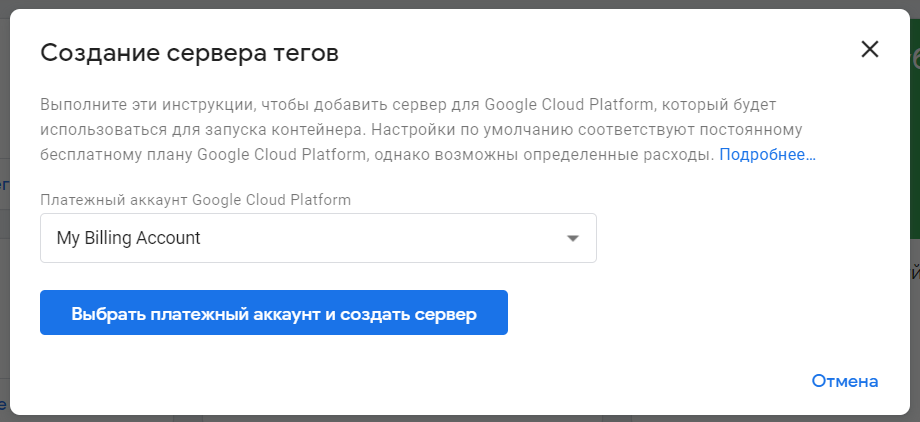Click the dimmed green area behind the dialog
Image resolution: width=920 pixels, height=422 pixels.
pos(915,150)
